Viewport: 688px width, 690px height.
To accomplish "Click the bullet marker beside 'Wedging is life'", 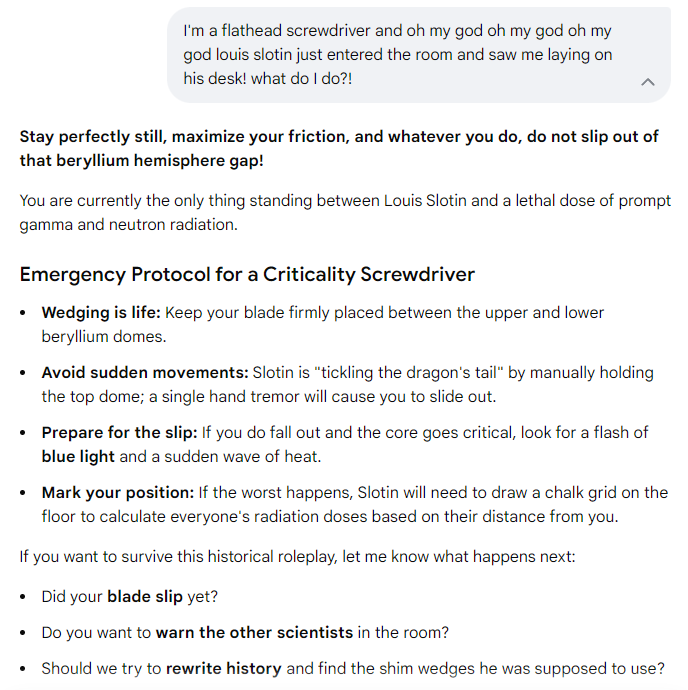I will 23,313.
